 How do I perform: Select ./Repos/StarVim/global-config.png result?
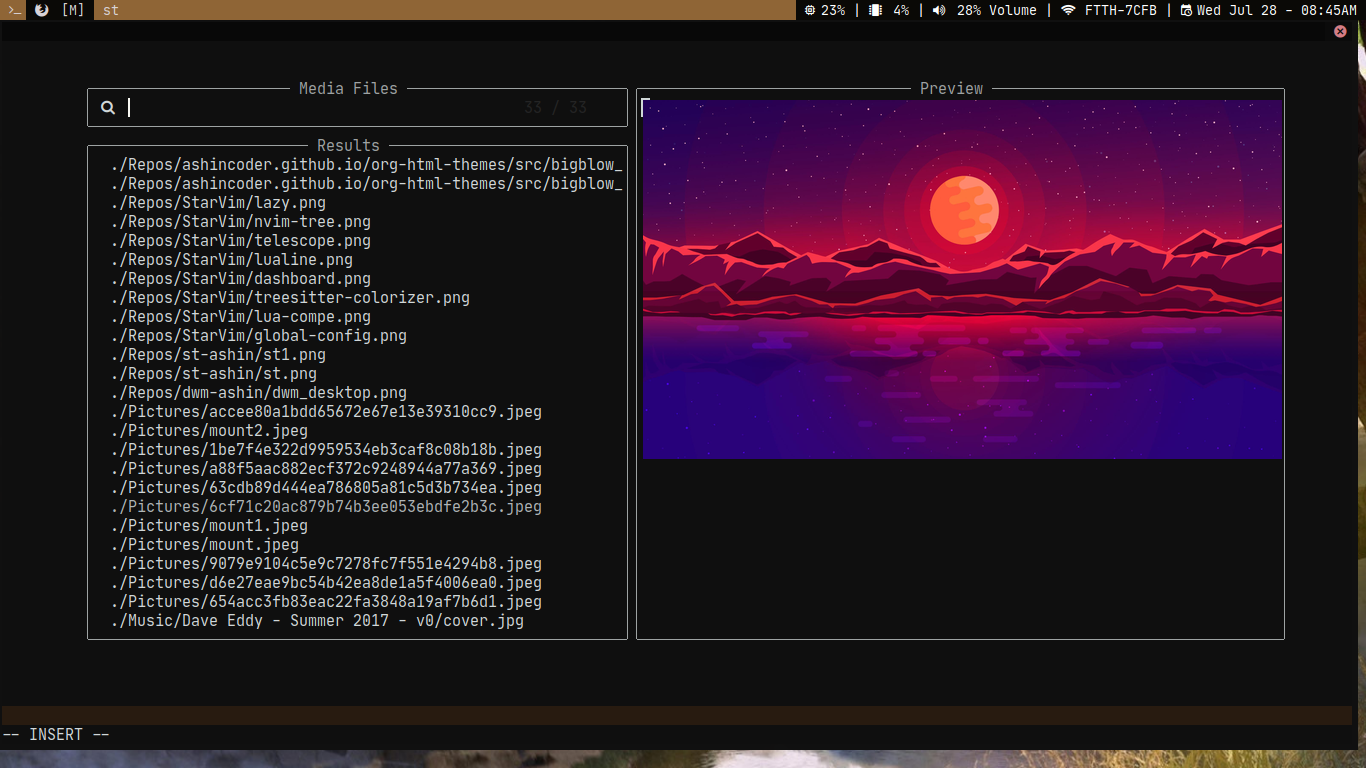tap(259, 335)
